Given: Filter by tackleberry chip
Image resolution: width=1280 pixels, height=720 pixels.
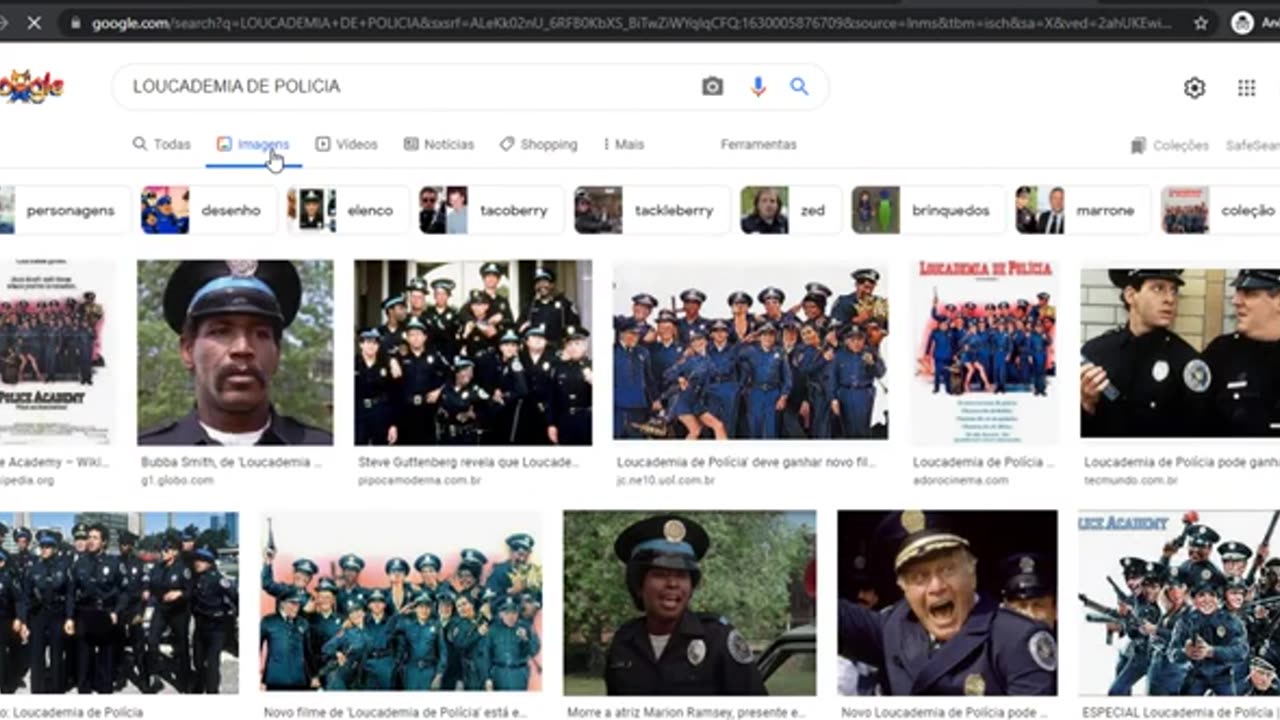Looking at the screenshot, I should [651, 210].
